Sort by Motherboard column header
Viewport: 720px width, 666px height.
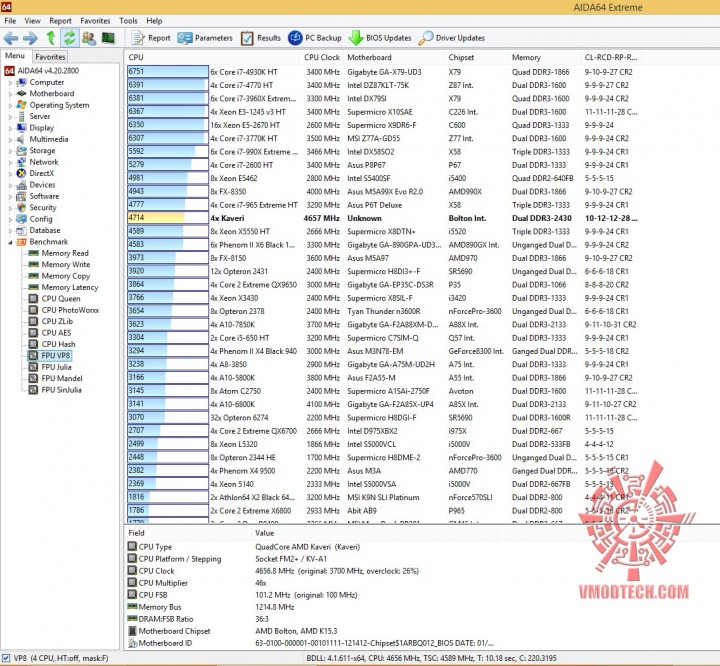tap(394, 57)
